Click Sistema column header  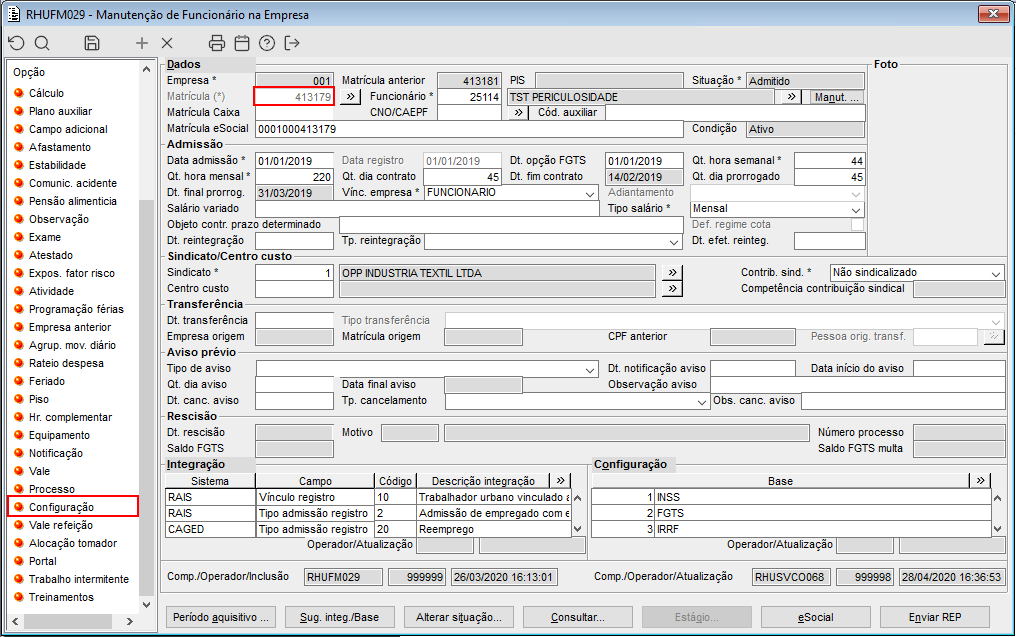coord(210,481)
